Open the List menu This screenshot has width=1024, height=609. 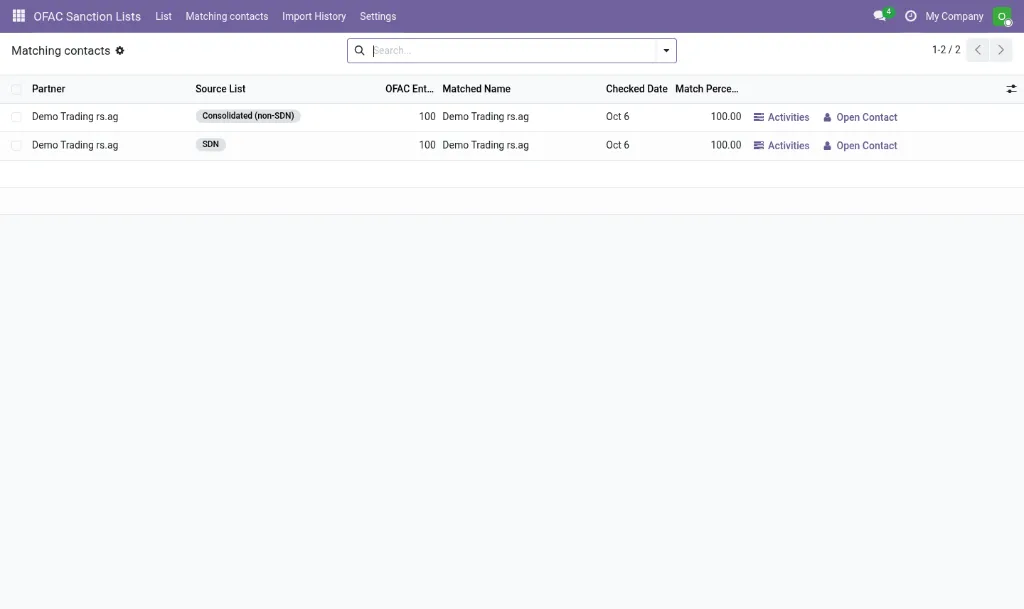pos(163,16)
